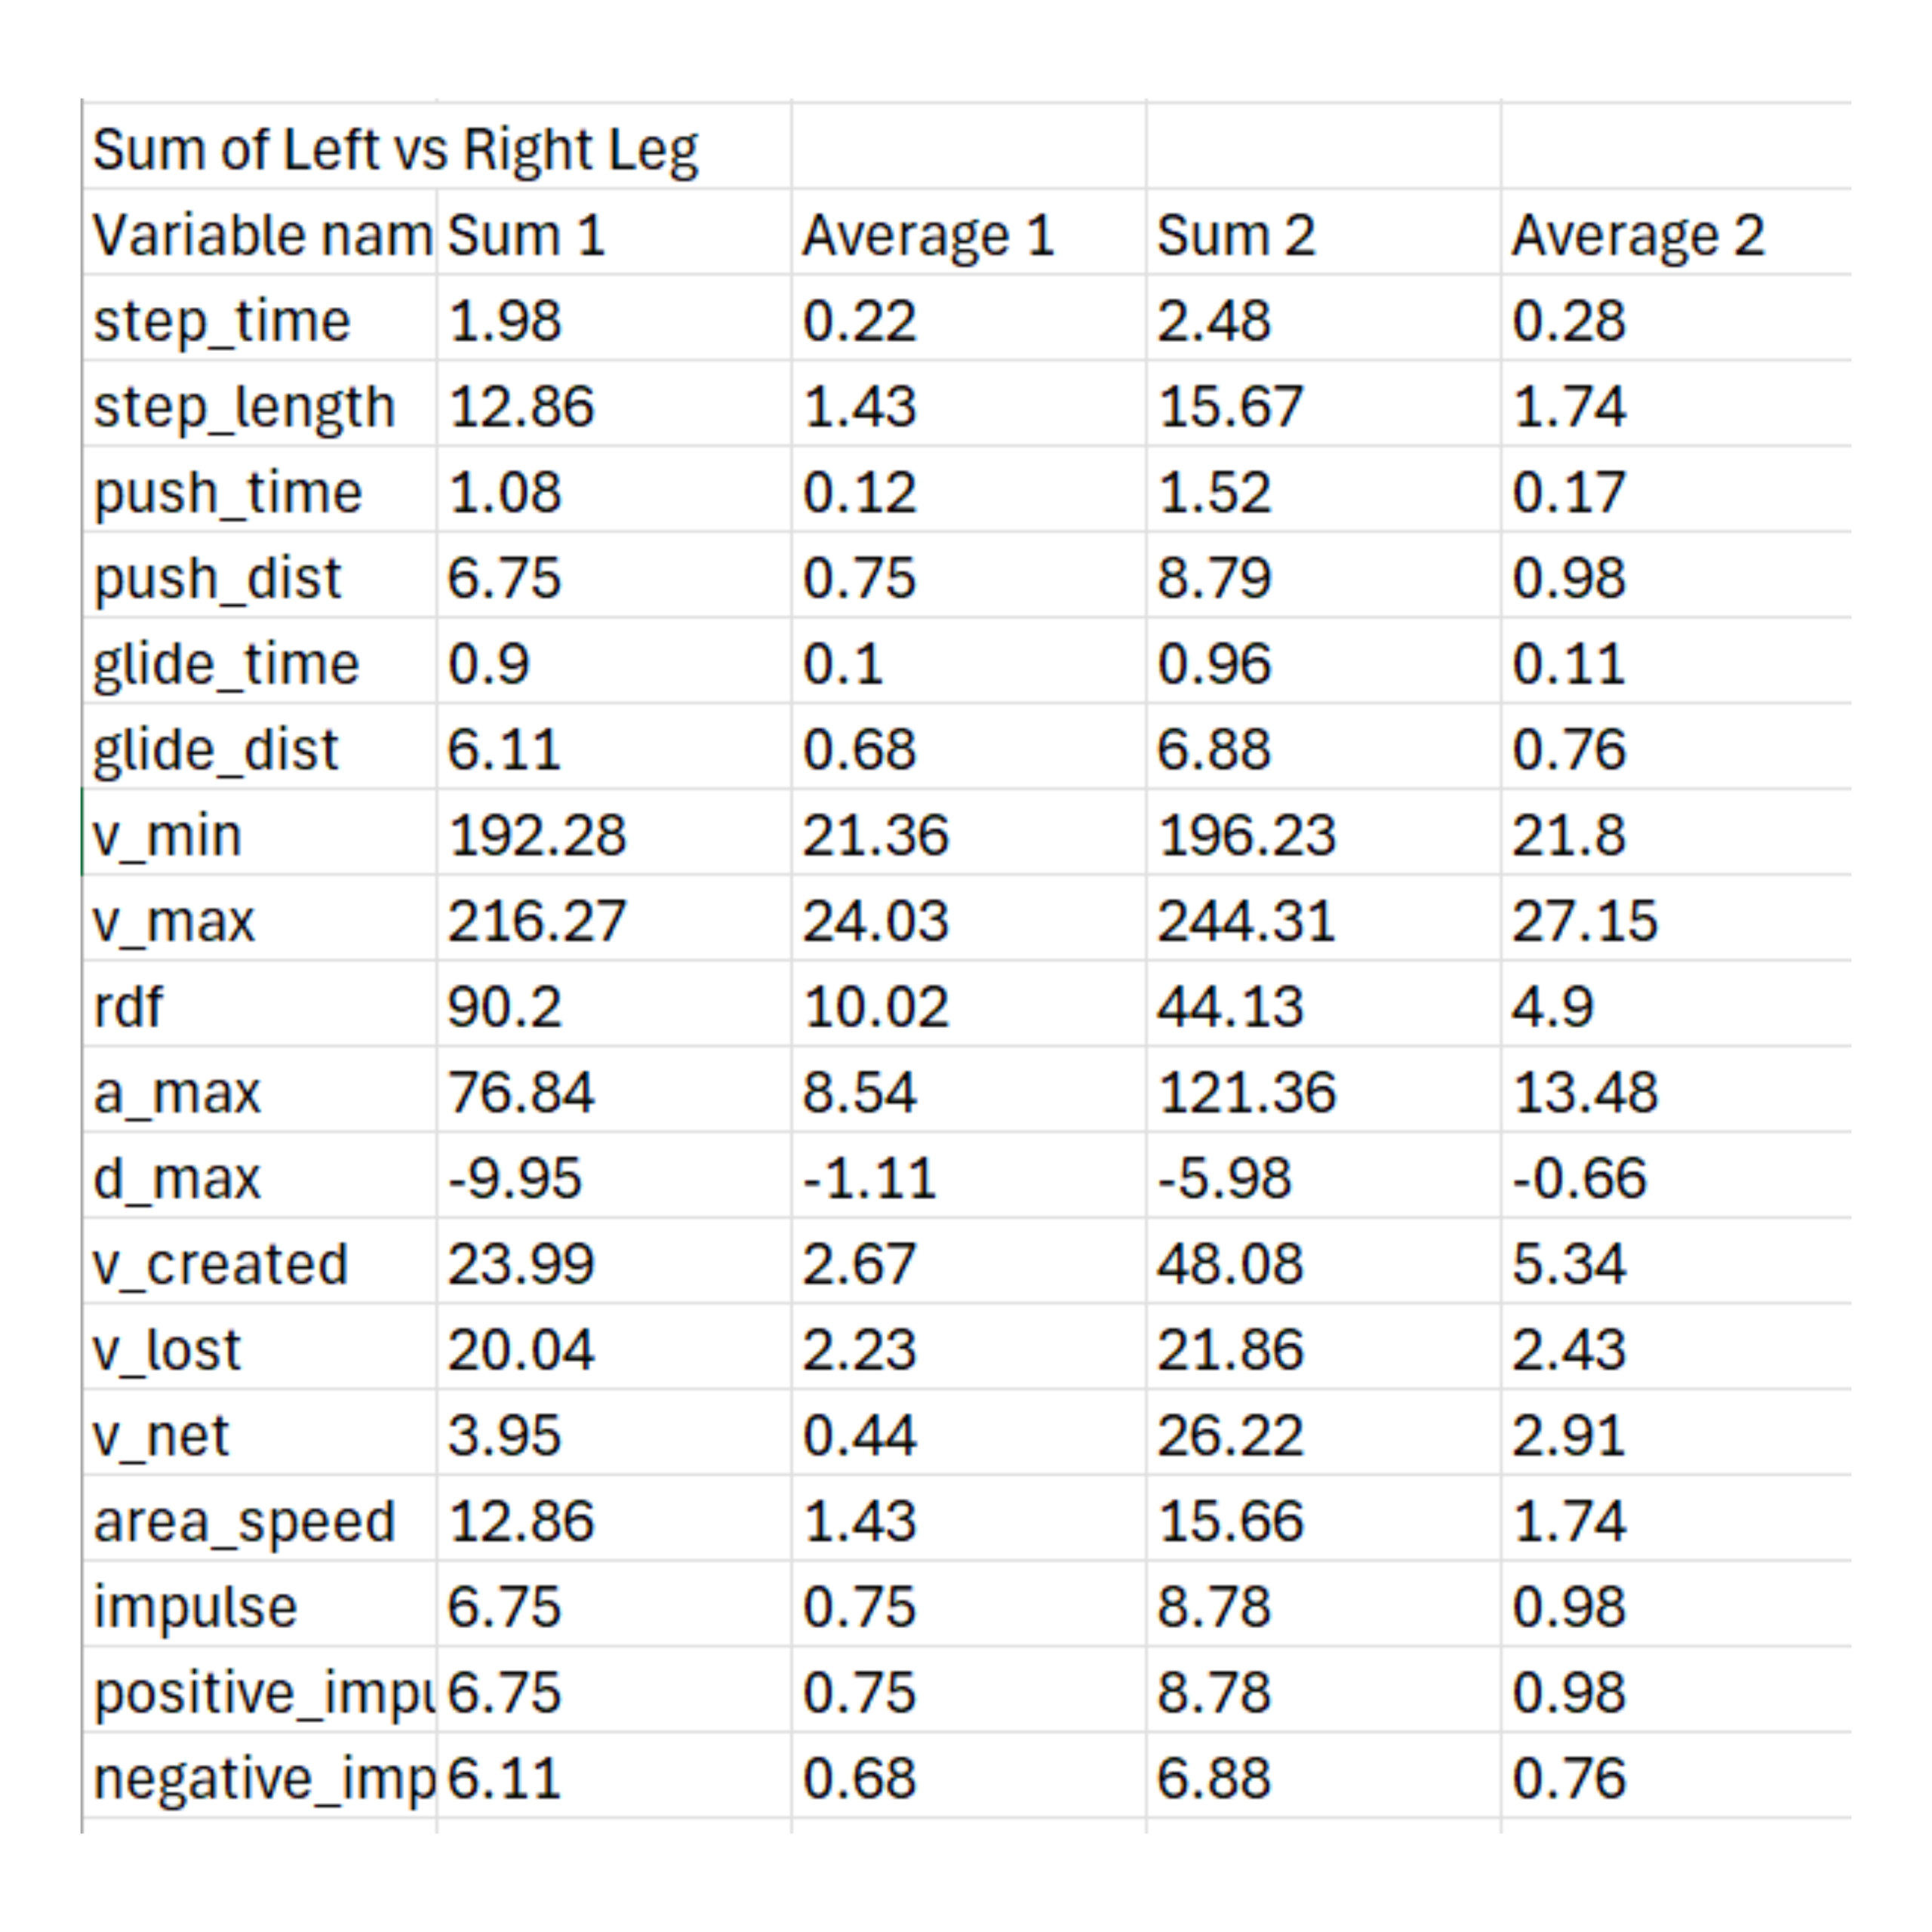
Task: Click the impulse row label cell
Action: (196, 1607)
